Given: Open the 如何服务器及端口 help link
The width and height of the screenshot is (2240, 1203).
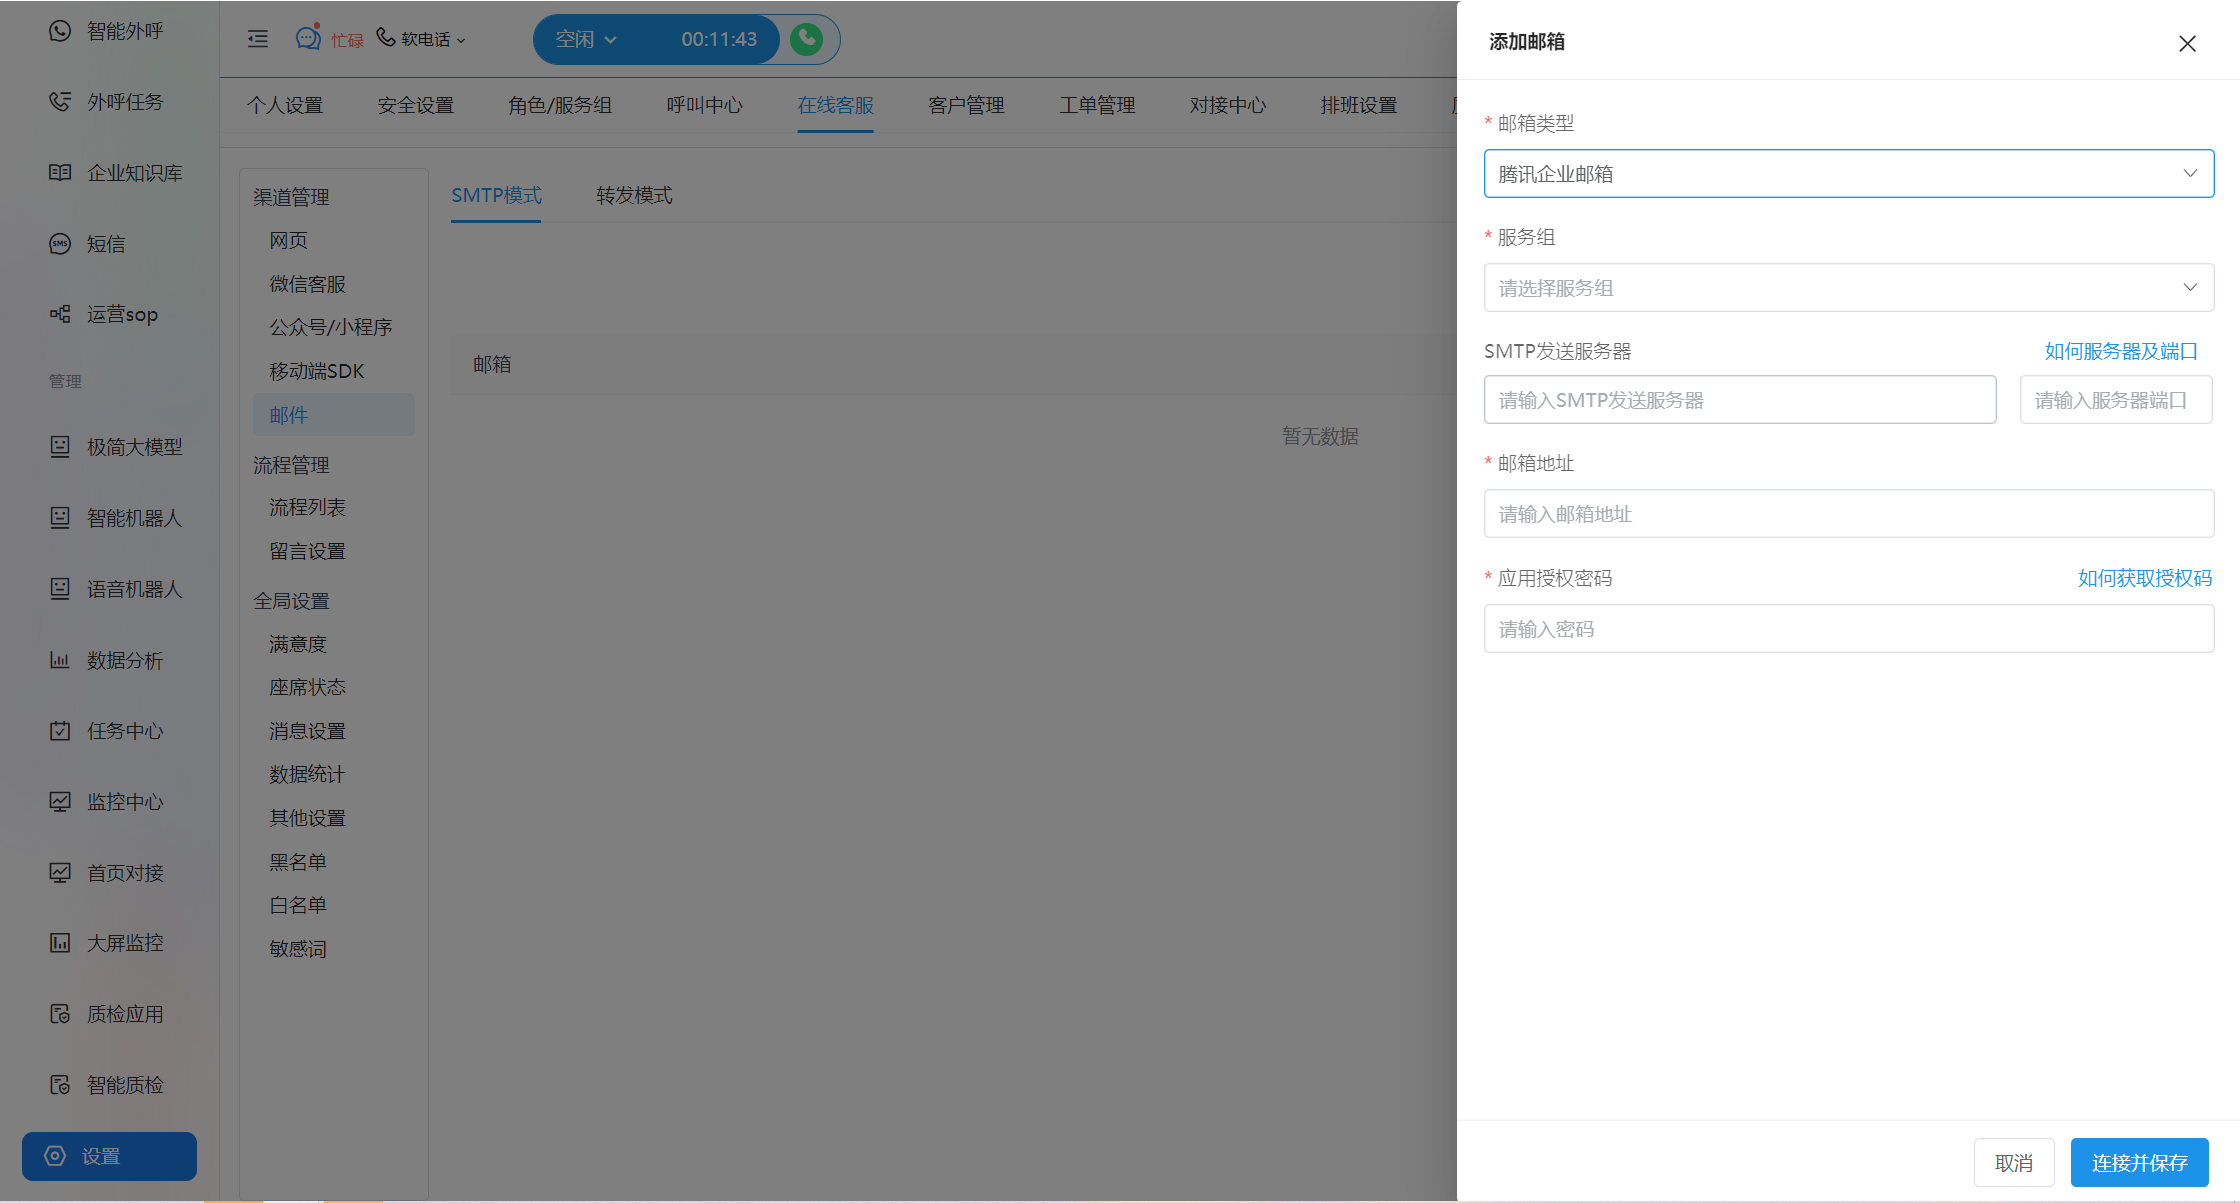Looking at the screenshot, I should coord(2121,351).
